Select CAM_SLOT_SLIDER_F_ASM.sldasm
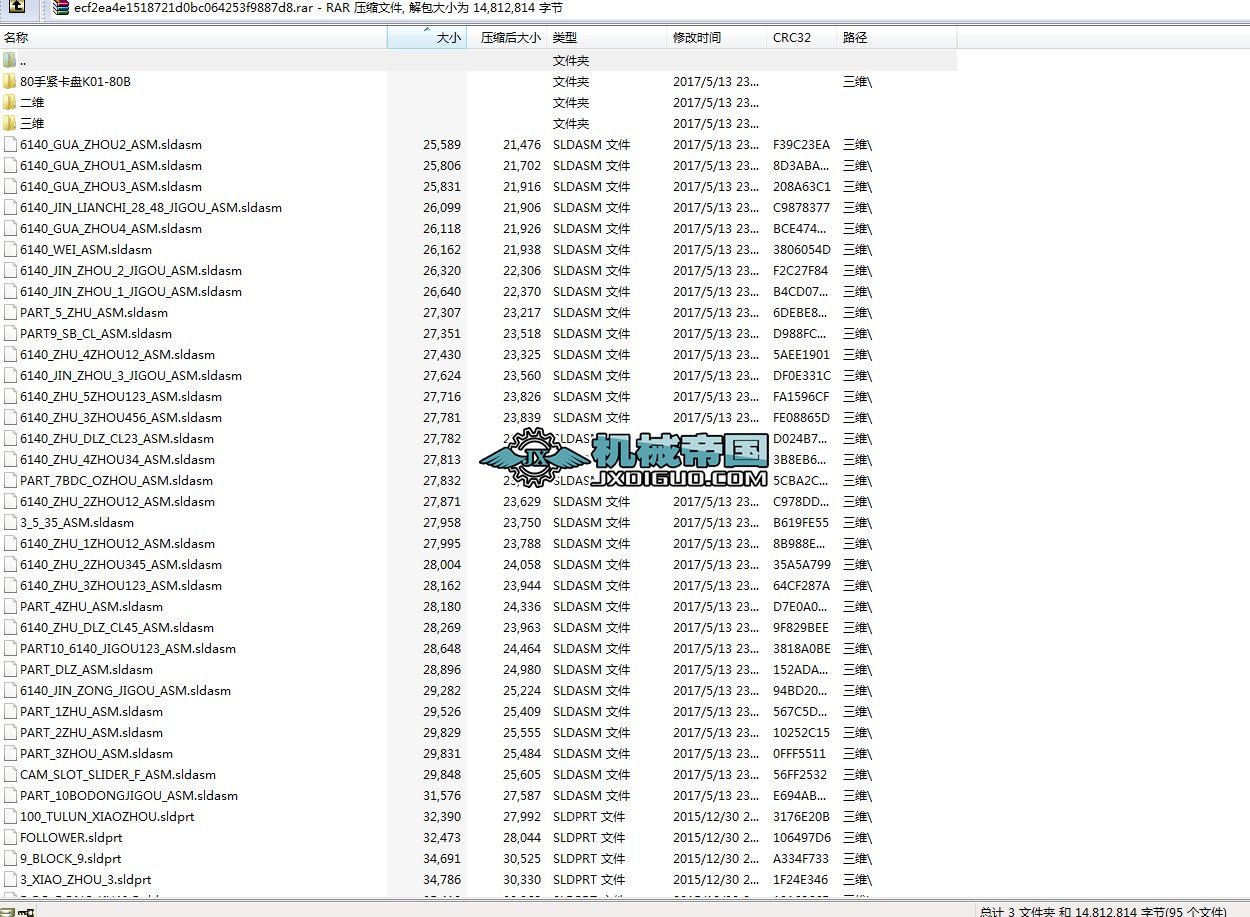Viewport: 1250px width, 917px height. [x=118, y=775]
